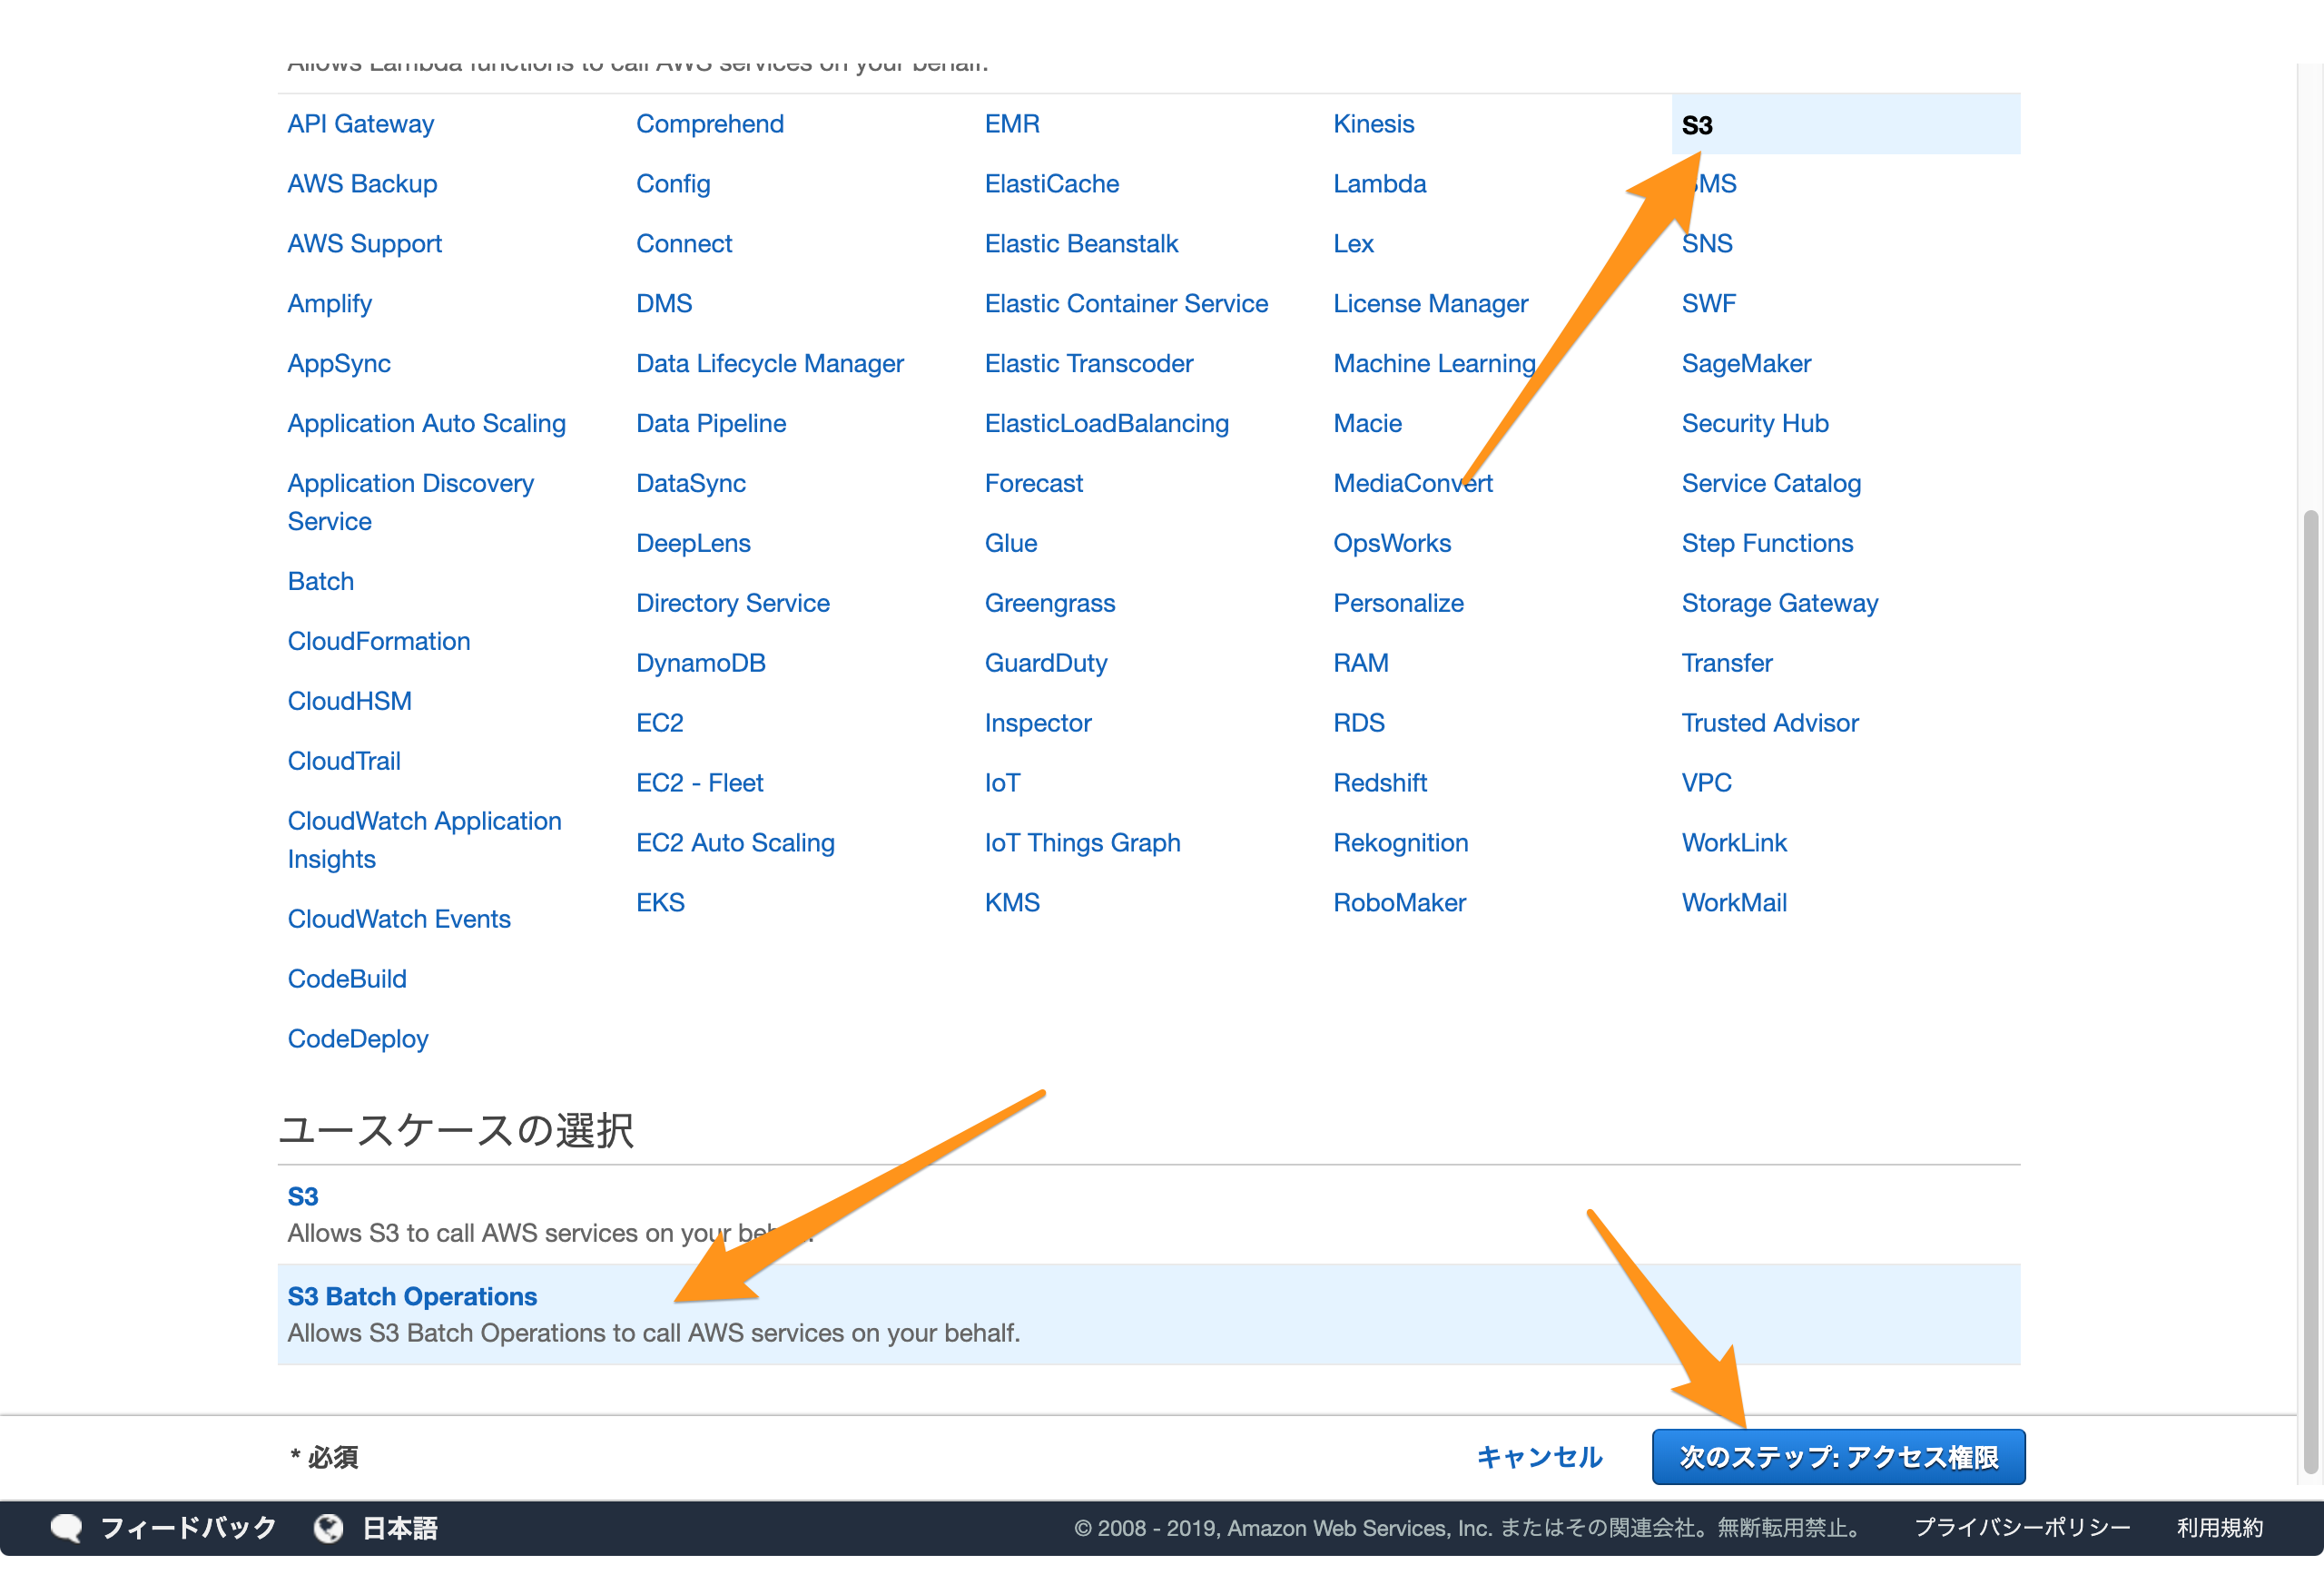
Task: Choose Comprehend service
Action: click(x=709, y=124)
